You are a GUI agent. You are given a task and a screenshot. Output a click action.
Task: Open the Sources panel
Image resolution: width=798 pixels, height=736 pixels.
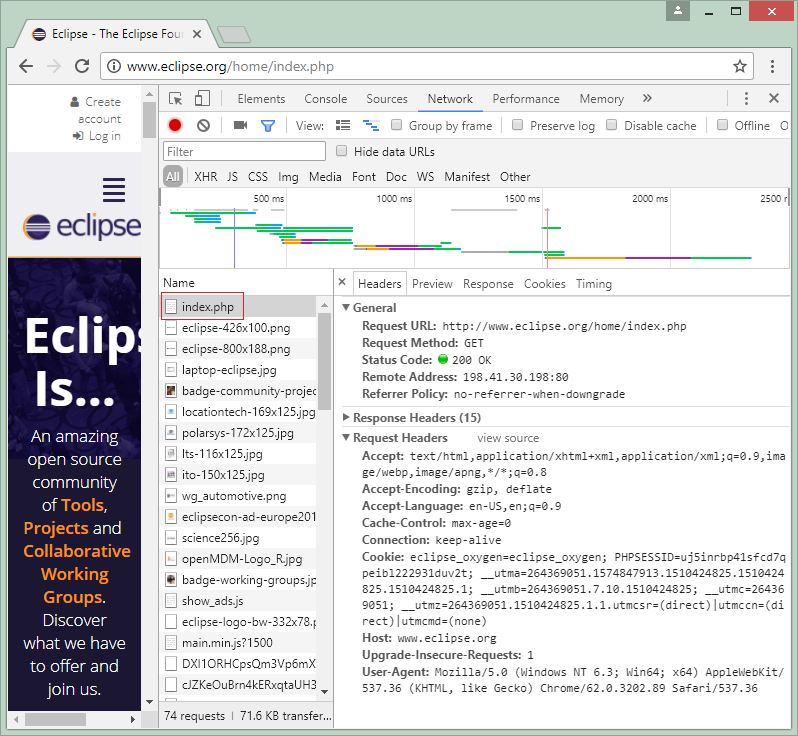[x=387, y=99]
